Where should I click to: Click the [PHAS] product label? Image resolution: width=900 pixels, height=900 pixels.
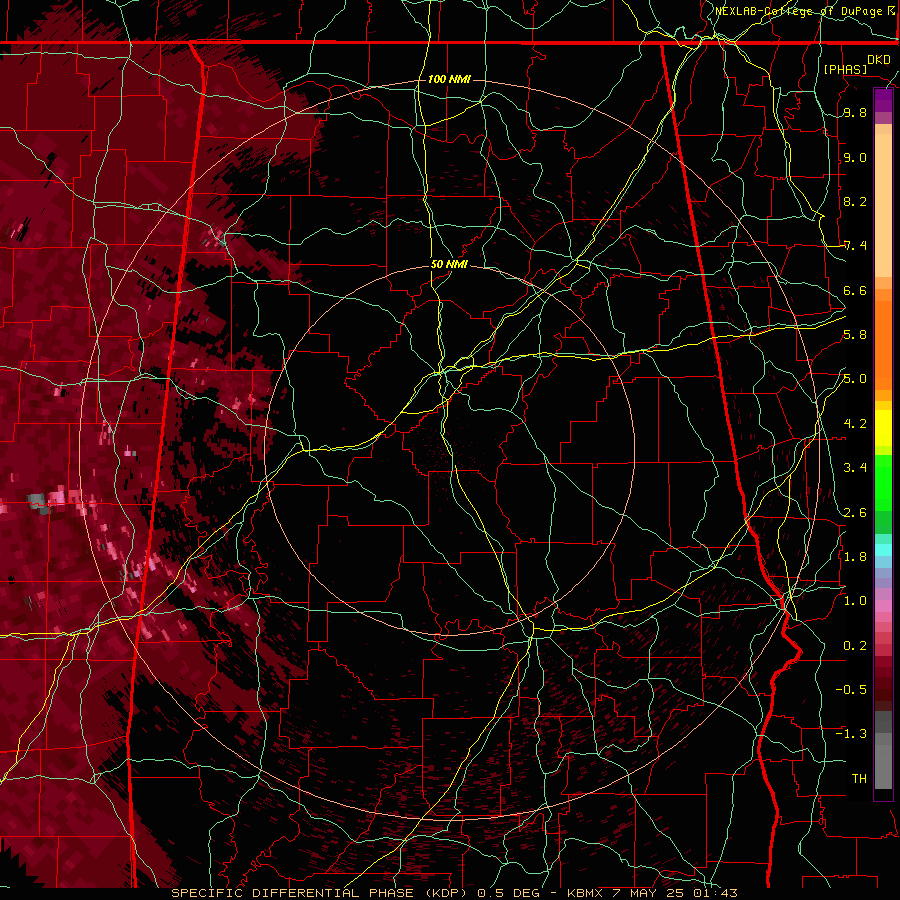(x=845, y=69)
